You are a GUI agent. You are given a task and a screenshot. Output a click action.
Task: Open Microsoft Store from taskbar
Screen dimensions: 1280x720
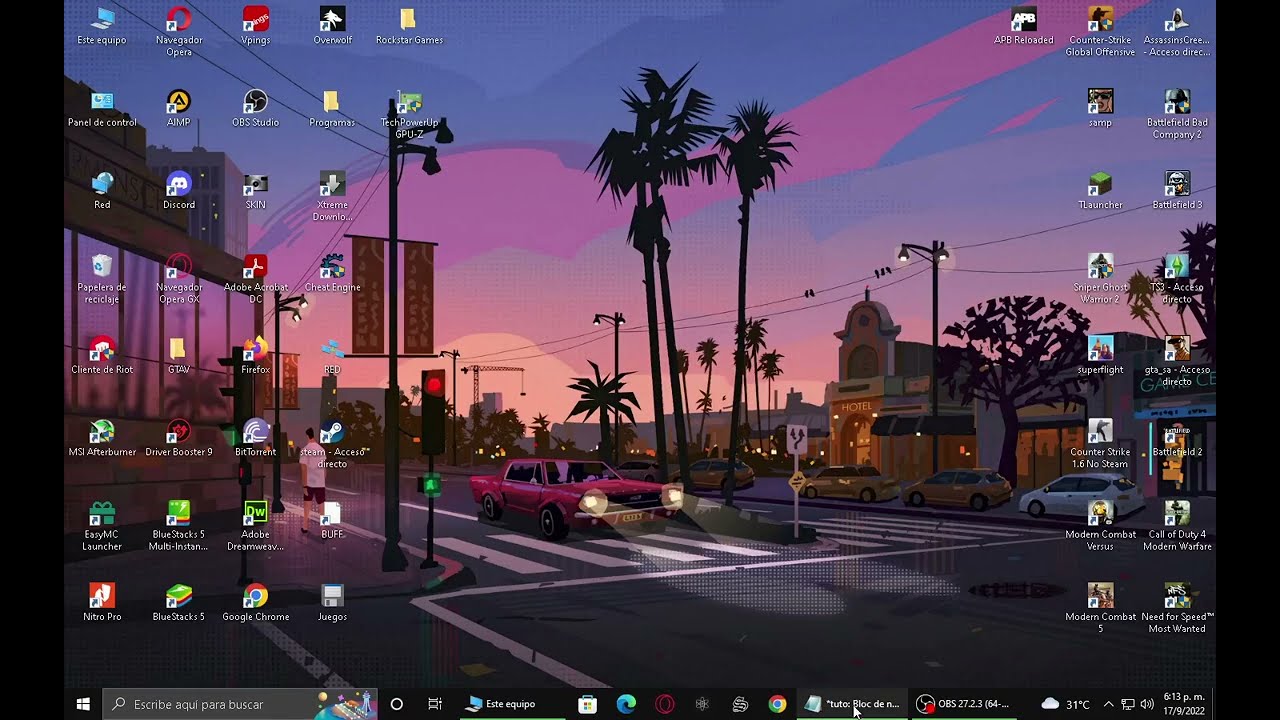click(588, 704)
